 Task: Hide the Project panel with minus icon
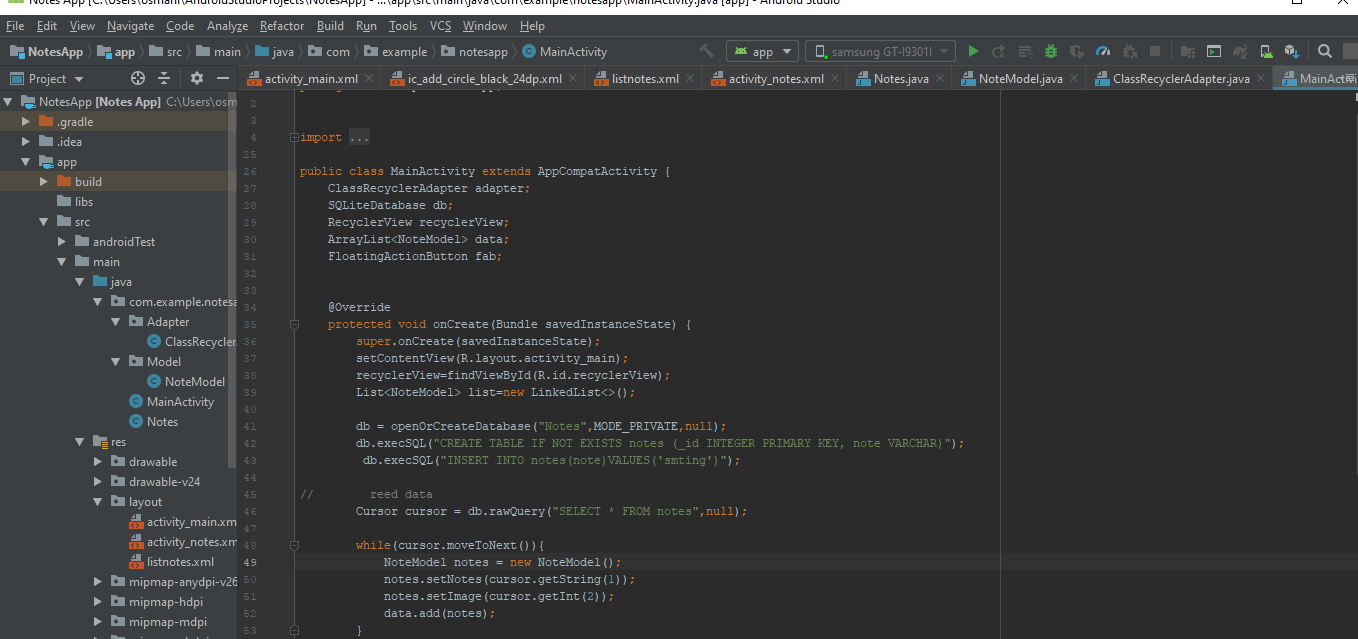point(222,78)
